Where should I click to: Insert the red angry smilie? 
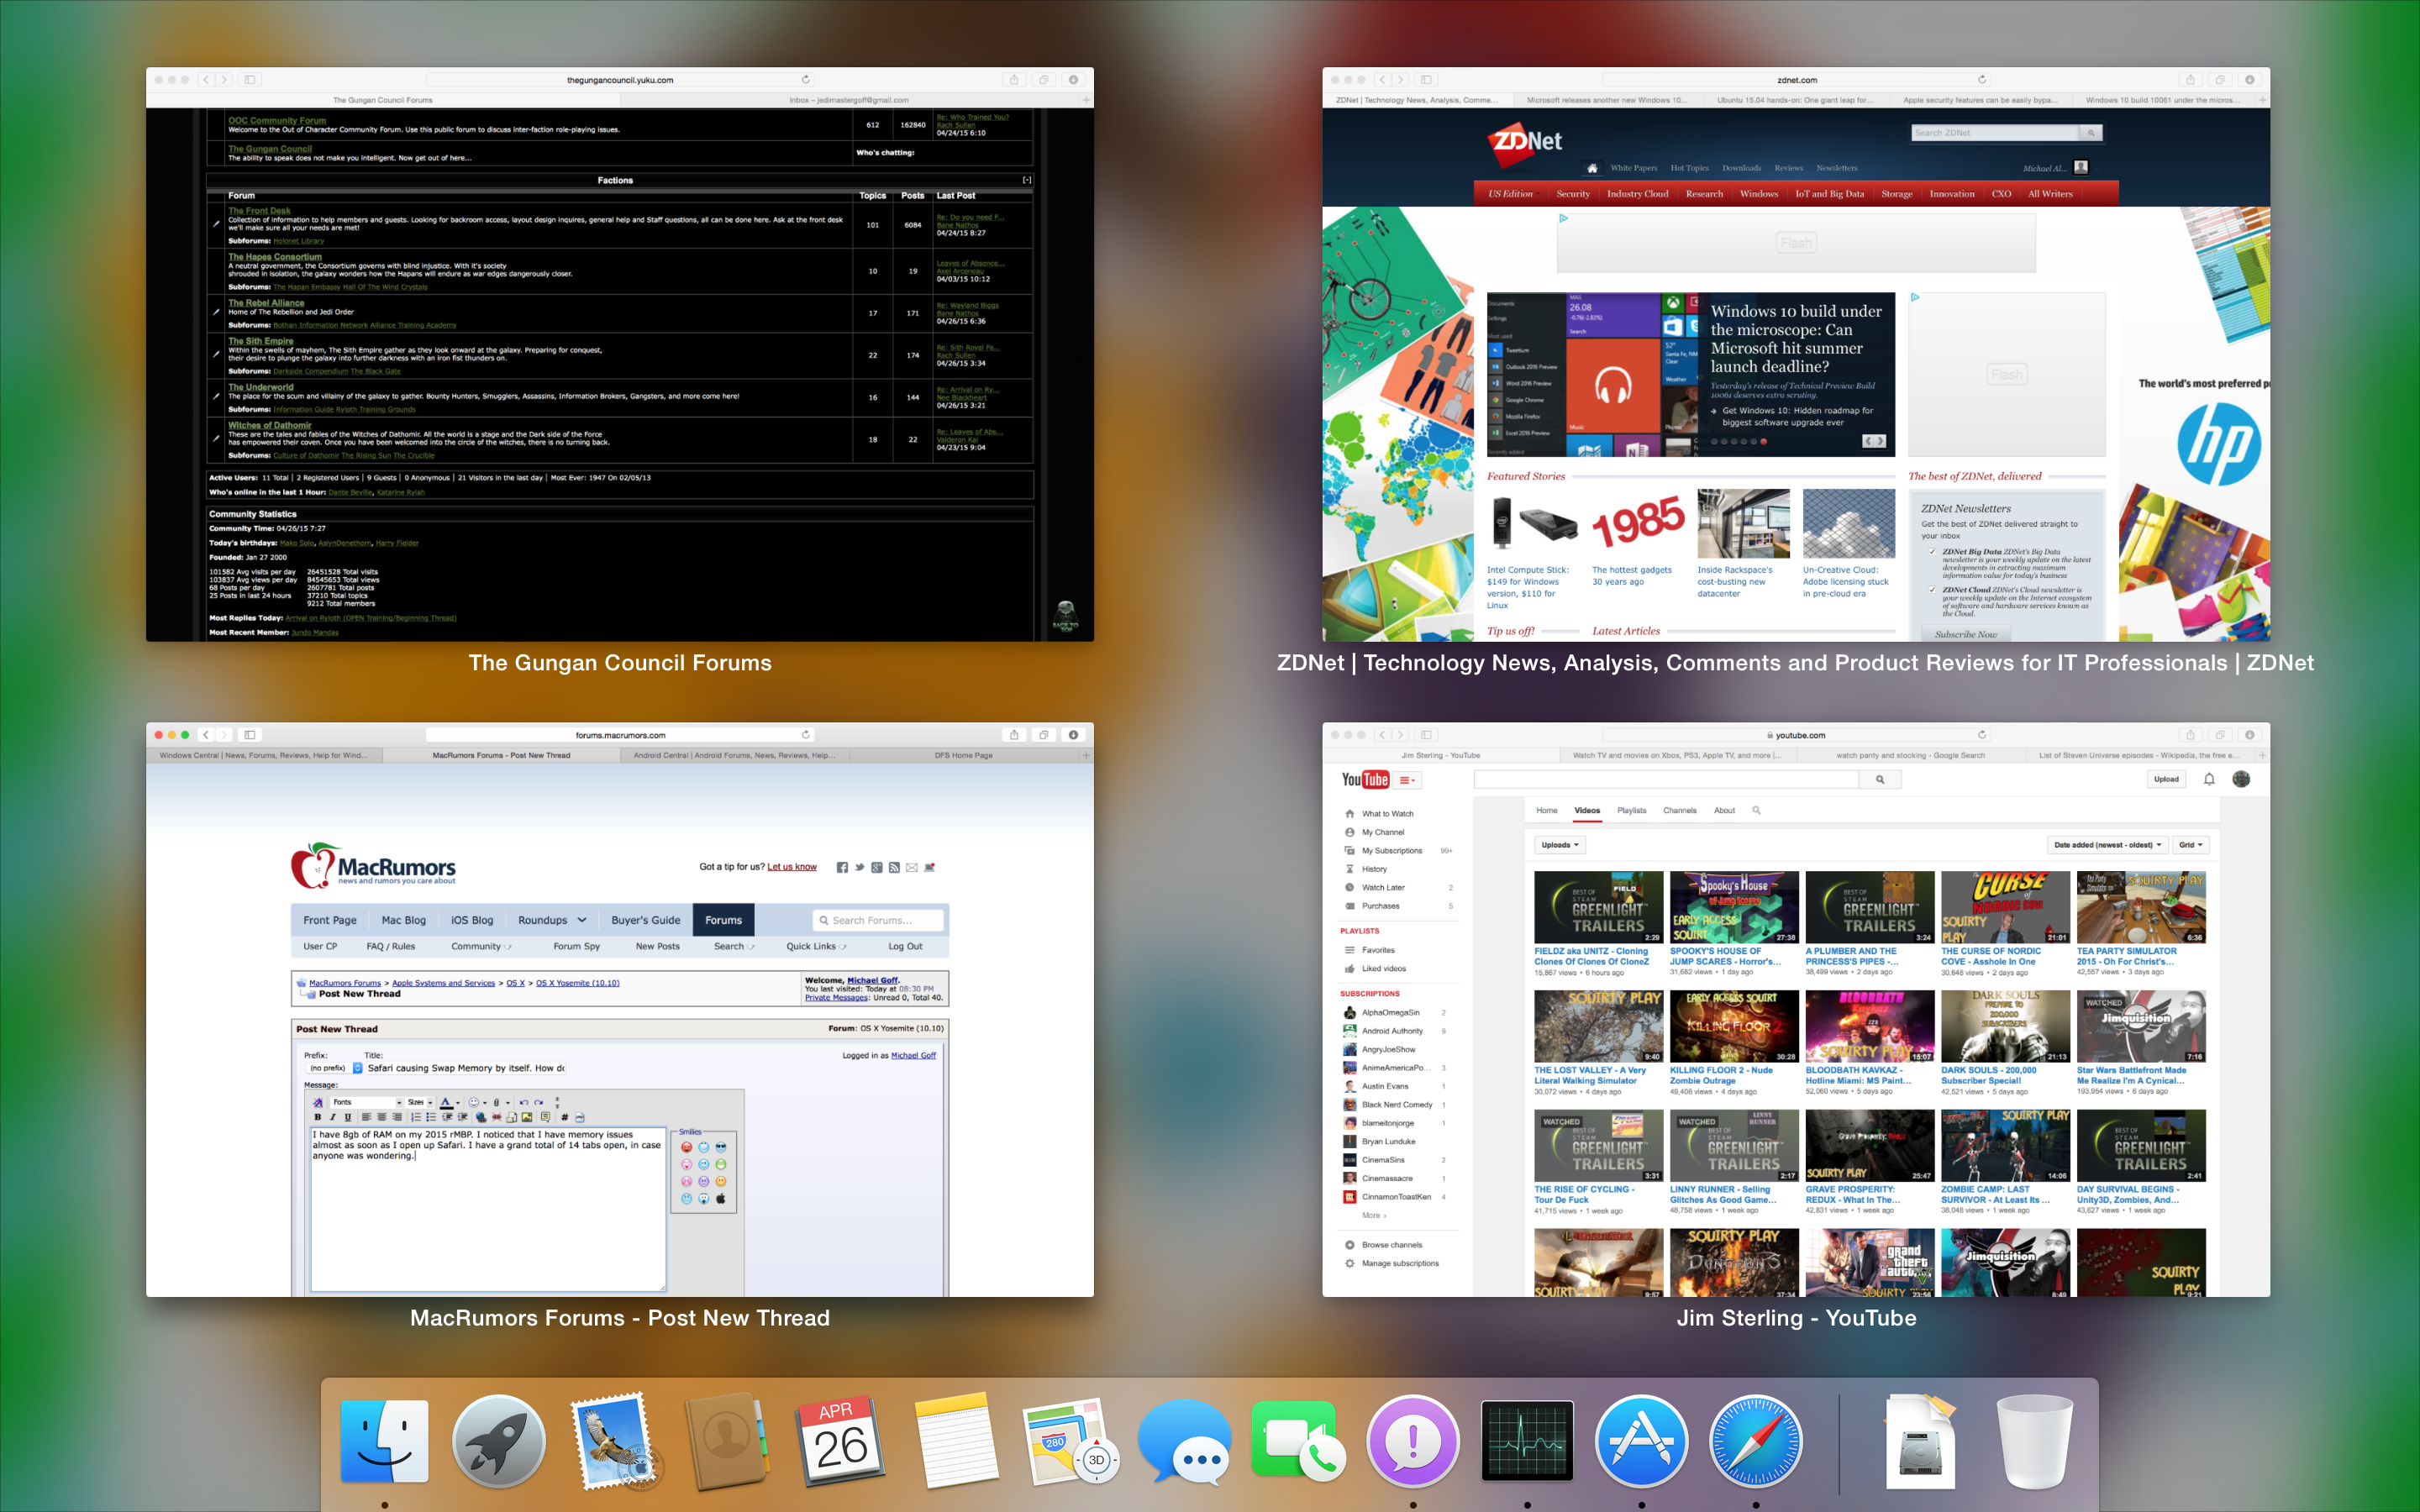(x=687, y=1148)
